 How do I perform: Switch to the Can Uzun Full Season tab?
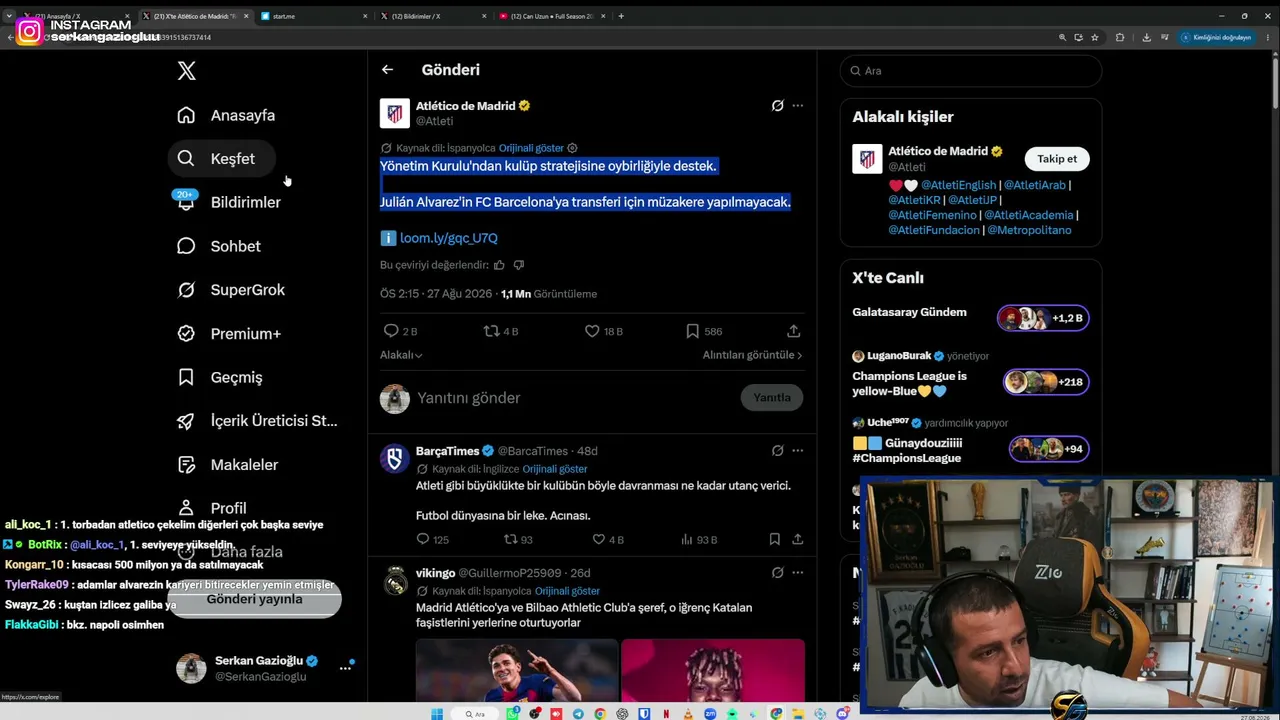[551, 16]
